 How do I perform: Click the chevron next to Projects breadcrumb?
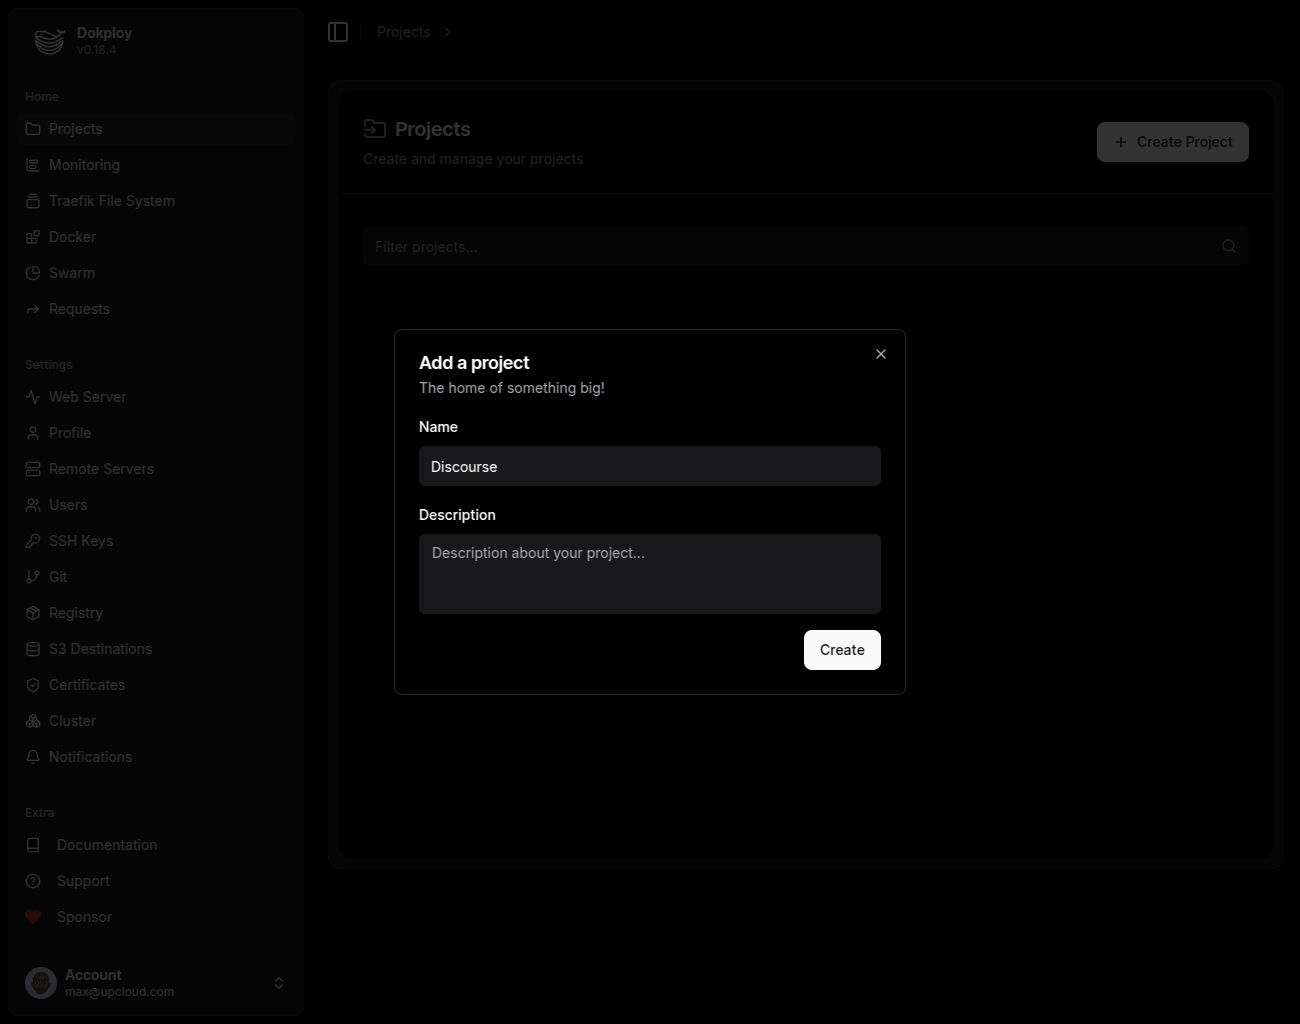point(447,32)
